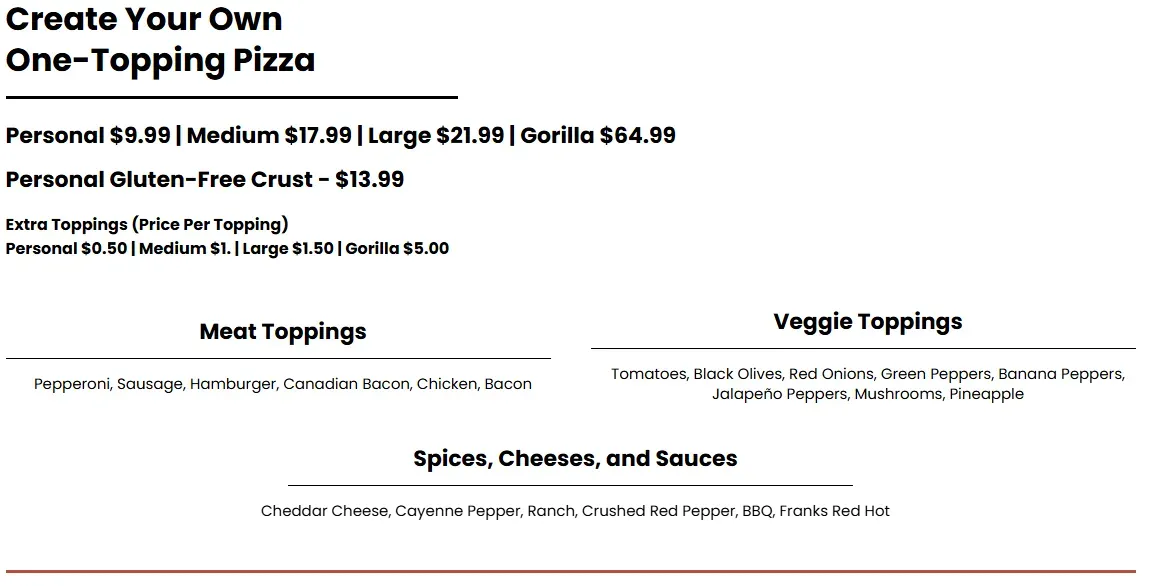Click the Veggie Toppings heading

tap(867, 322)
